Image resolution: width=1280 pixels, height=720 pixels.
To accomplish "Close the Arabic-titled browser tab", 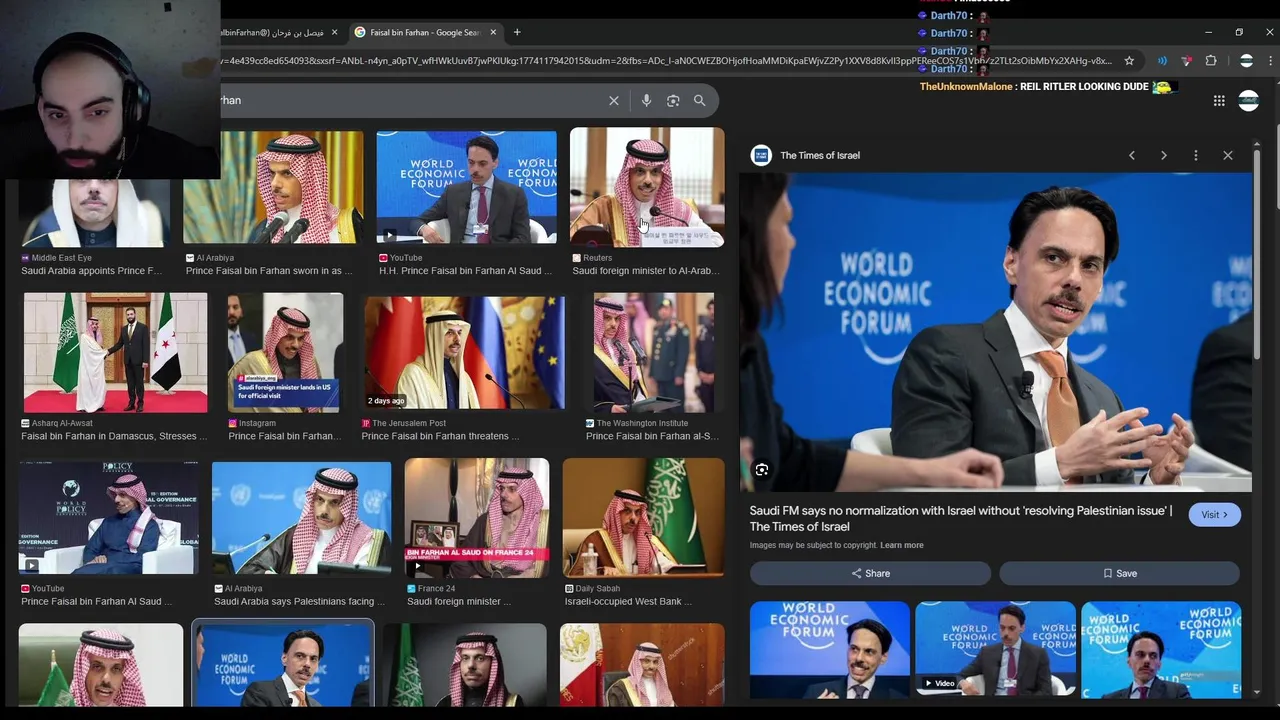I will (x=334, y=32).
